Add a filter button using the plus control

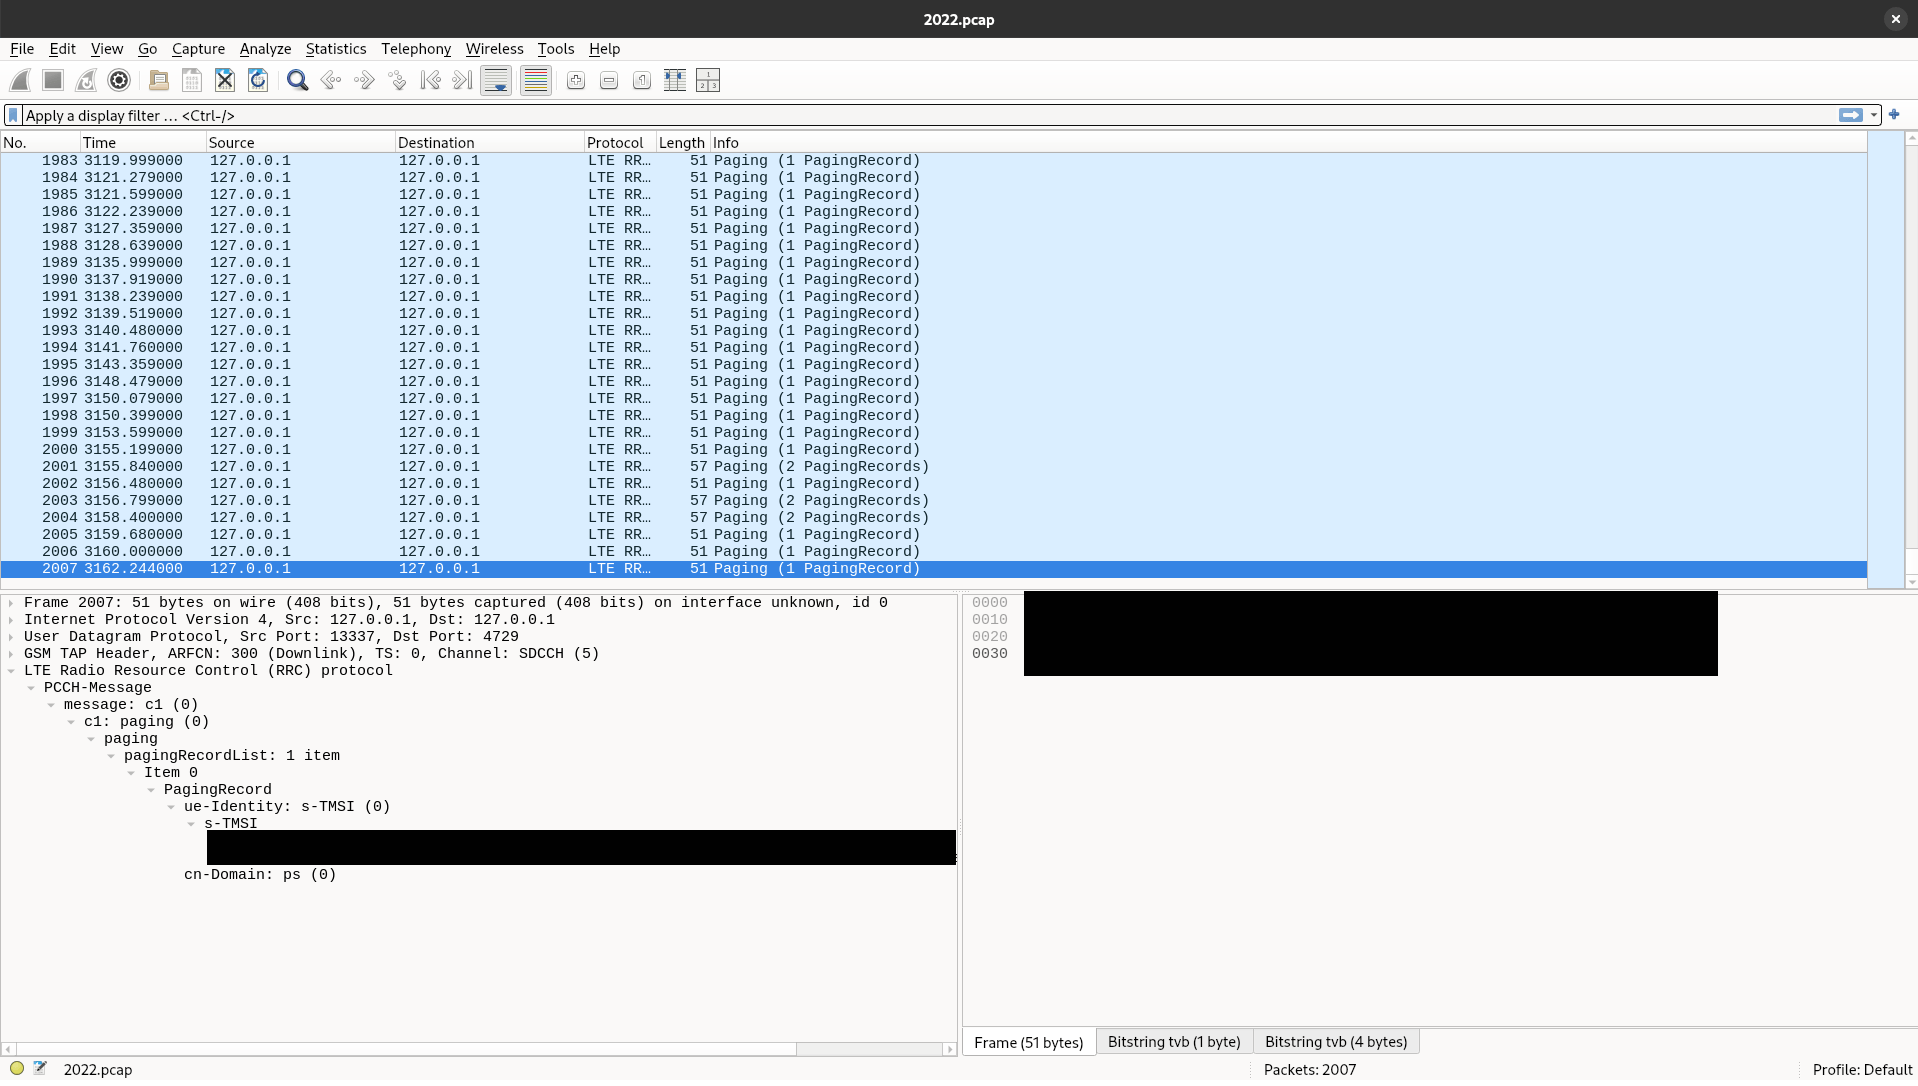(x=1895, y=115)
